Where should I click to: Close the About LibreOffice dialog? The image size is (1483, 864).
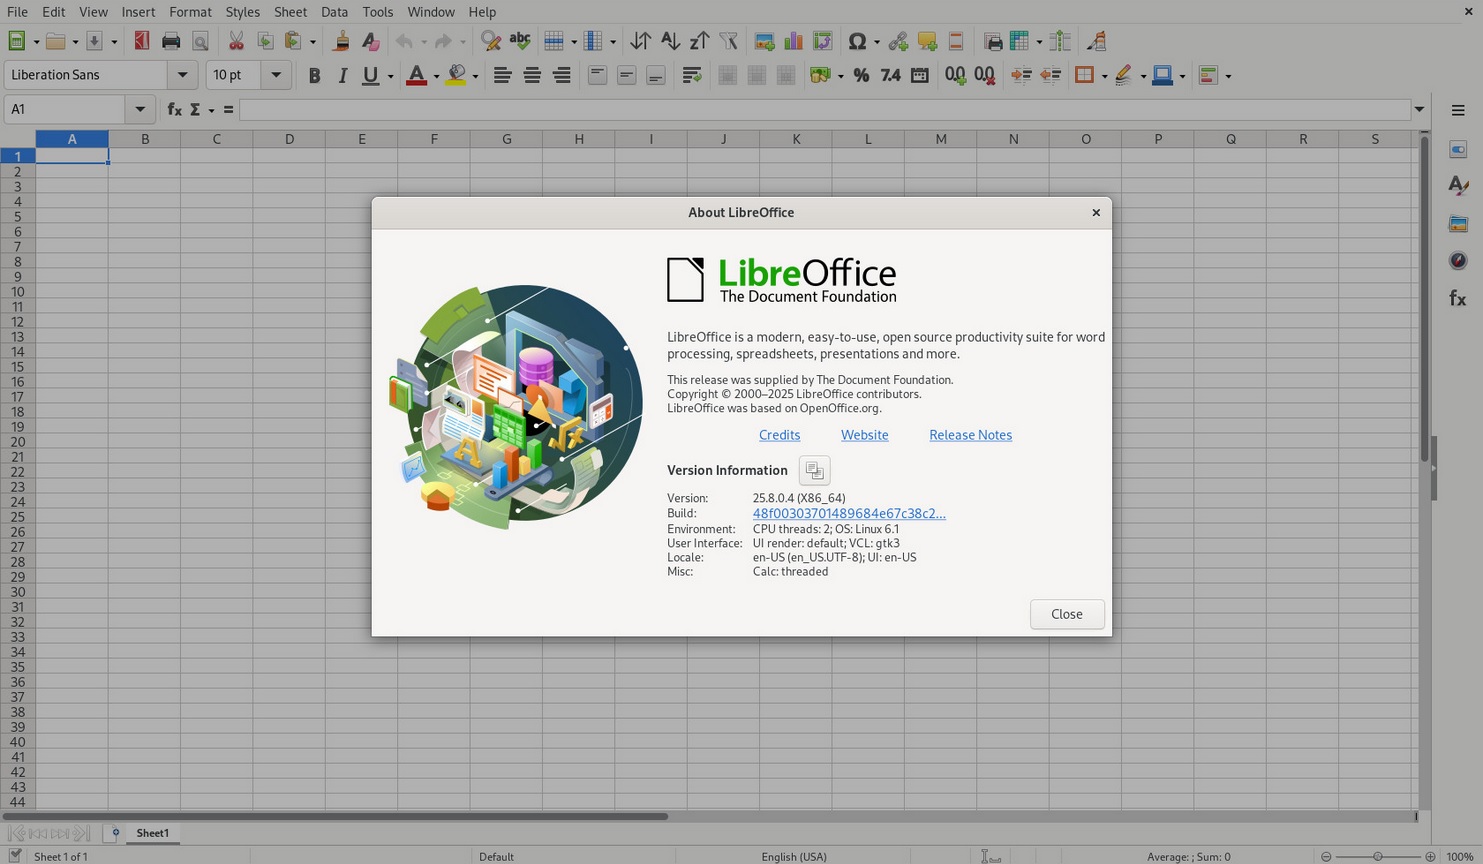1067,614
